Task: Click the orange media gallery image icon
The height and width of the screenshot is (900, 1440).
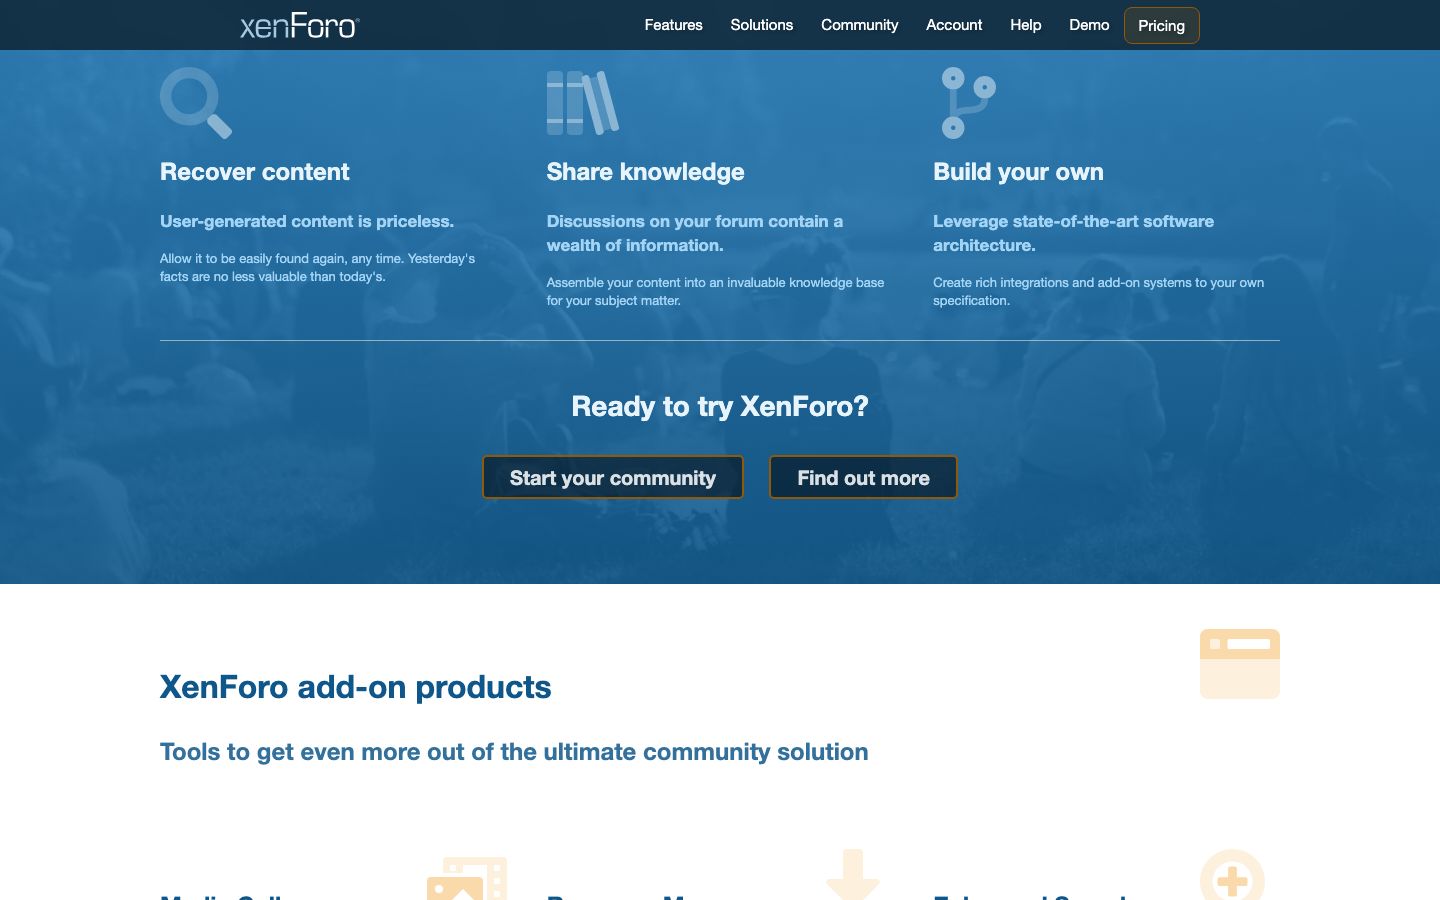Action: [467, 878]
